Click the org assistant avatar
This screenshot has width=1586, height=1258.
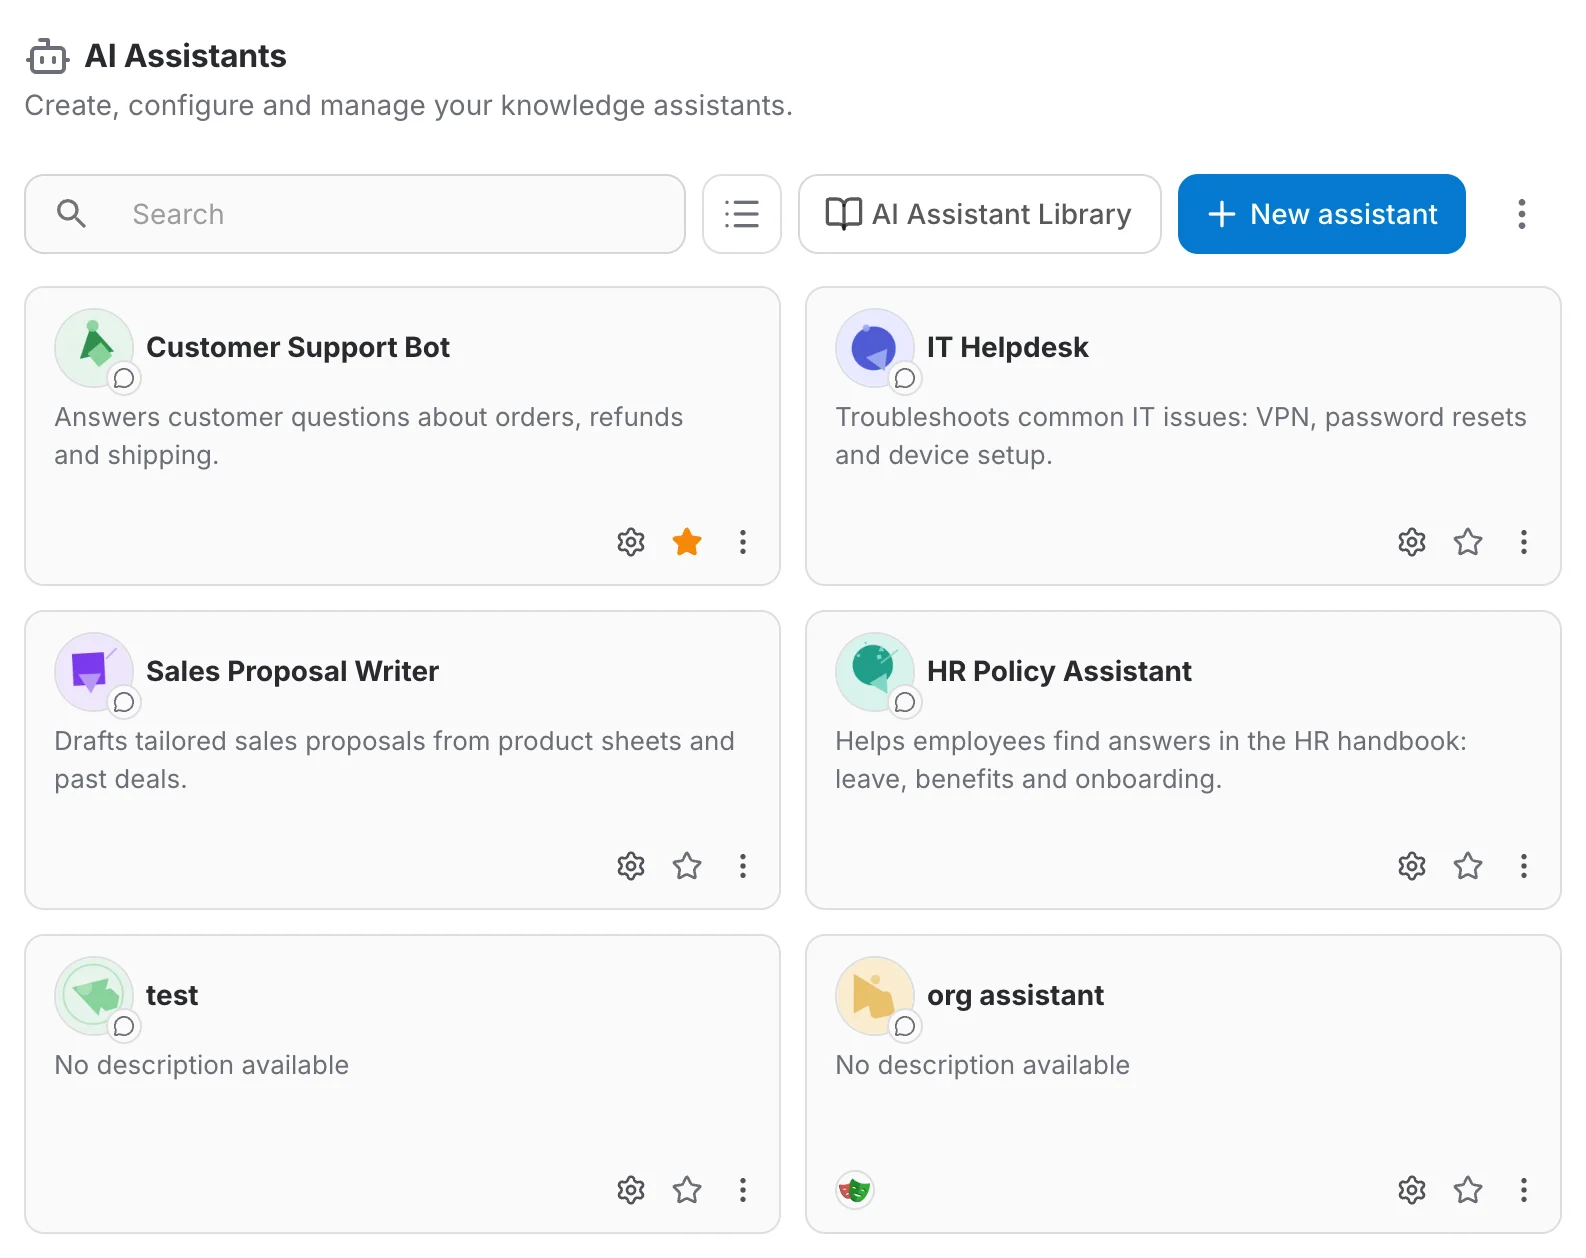point(875,996)
